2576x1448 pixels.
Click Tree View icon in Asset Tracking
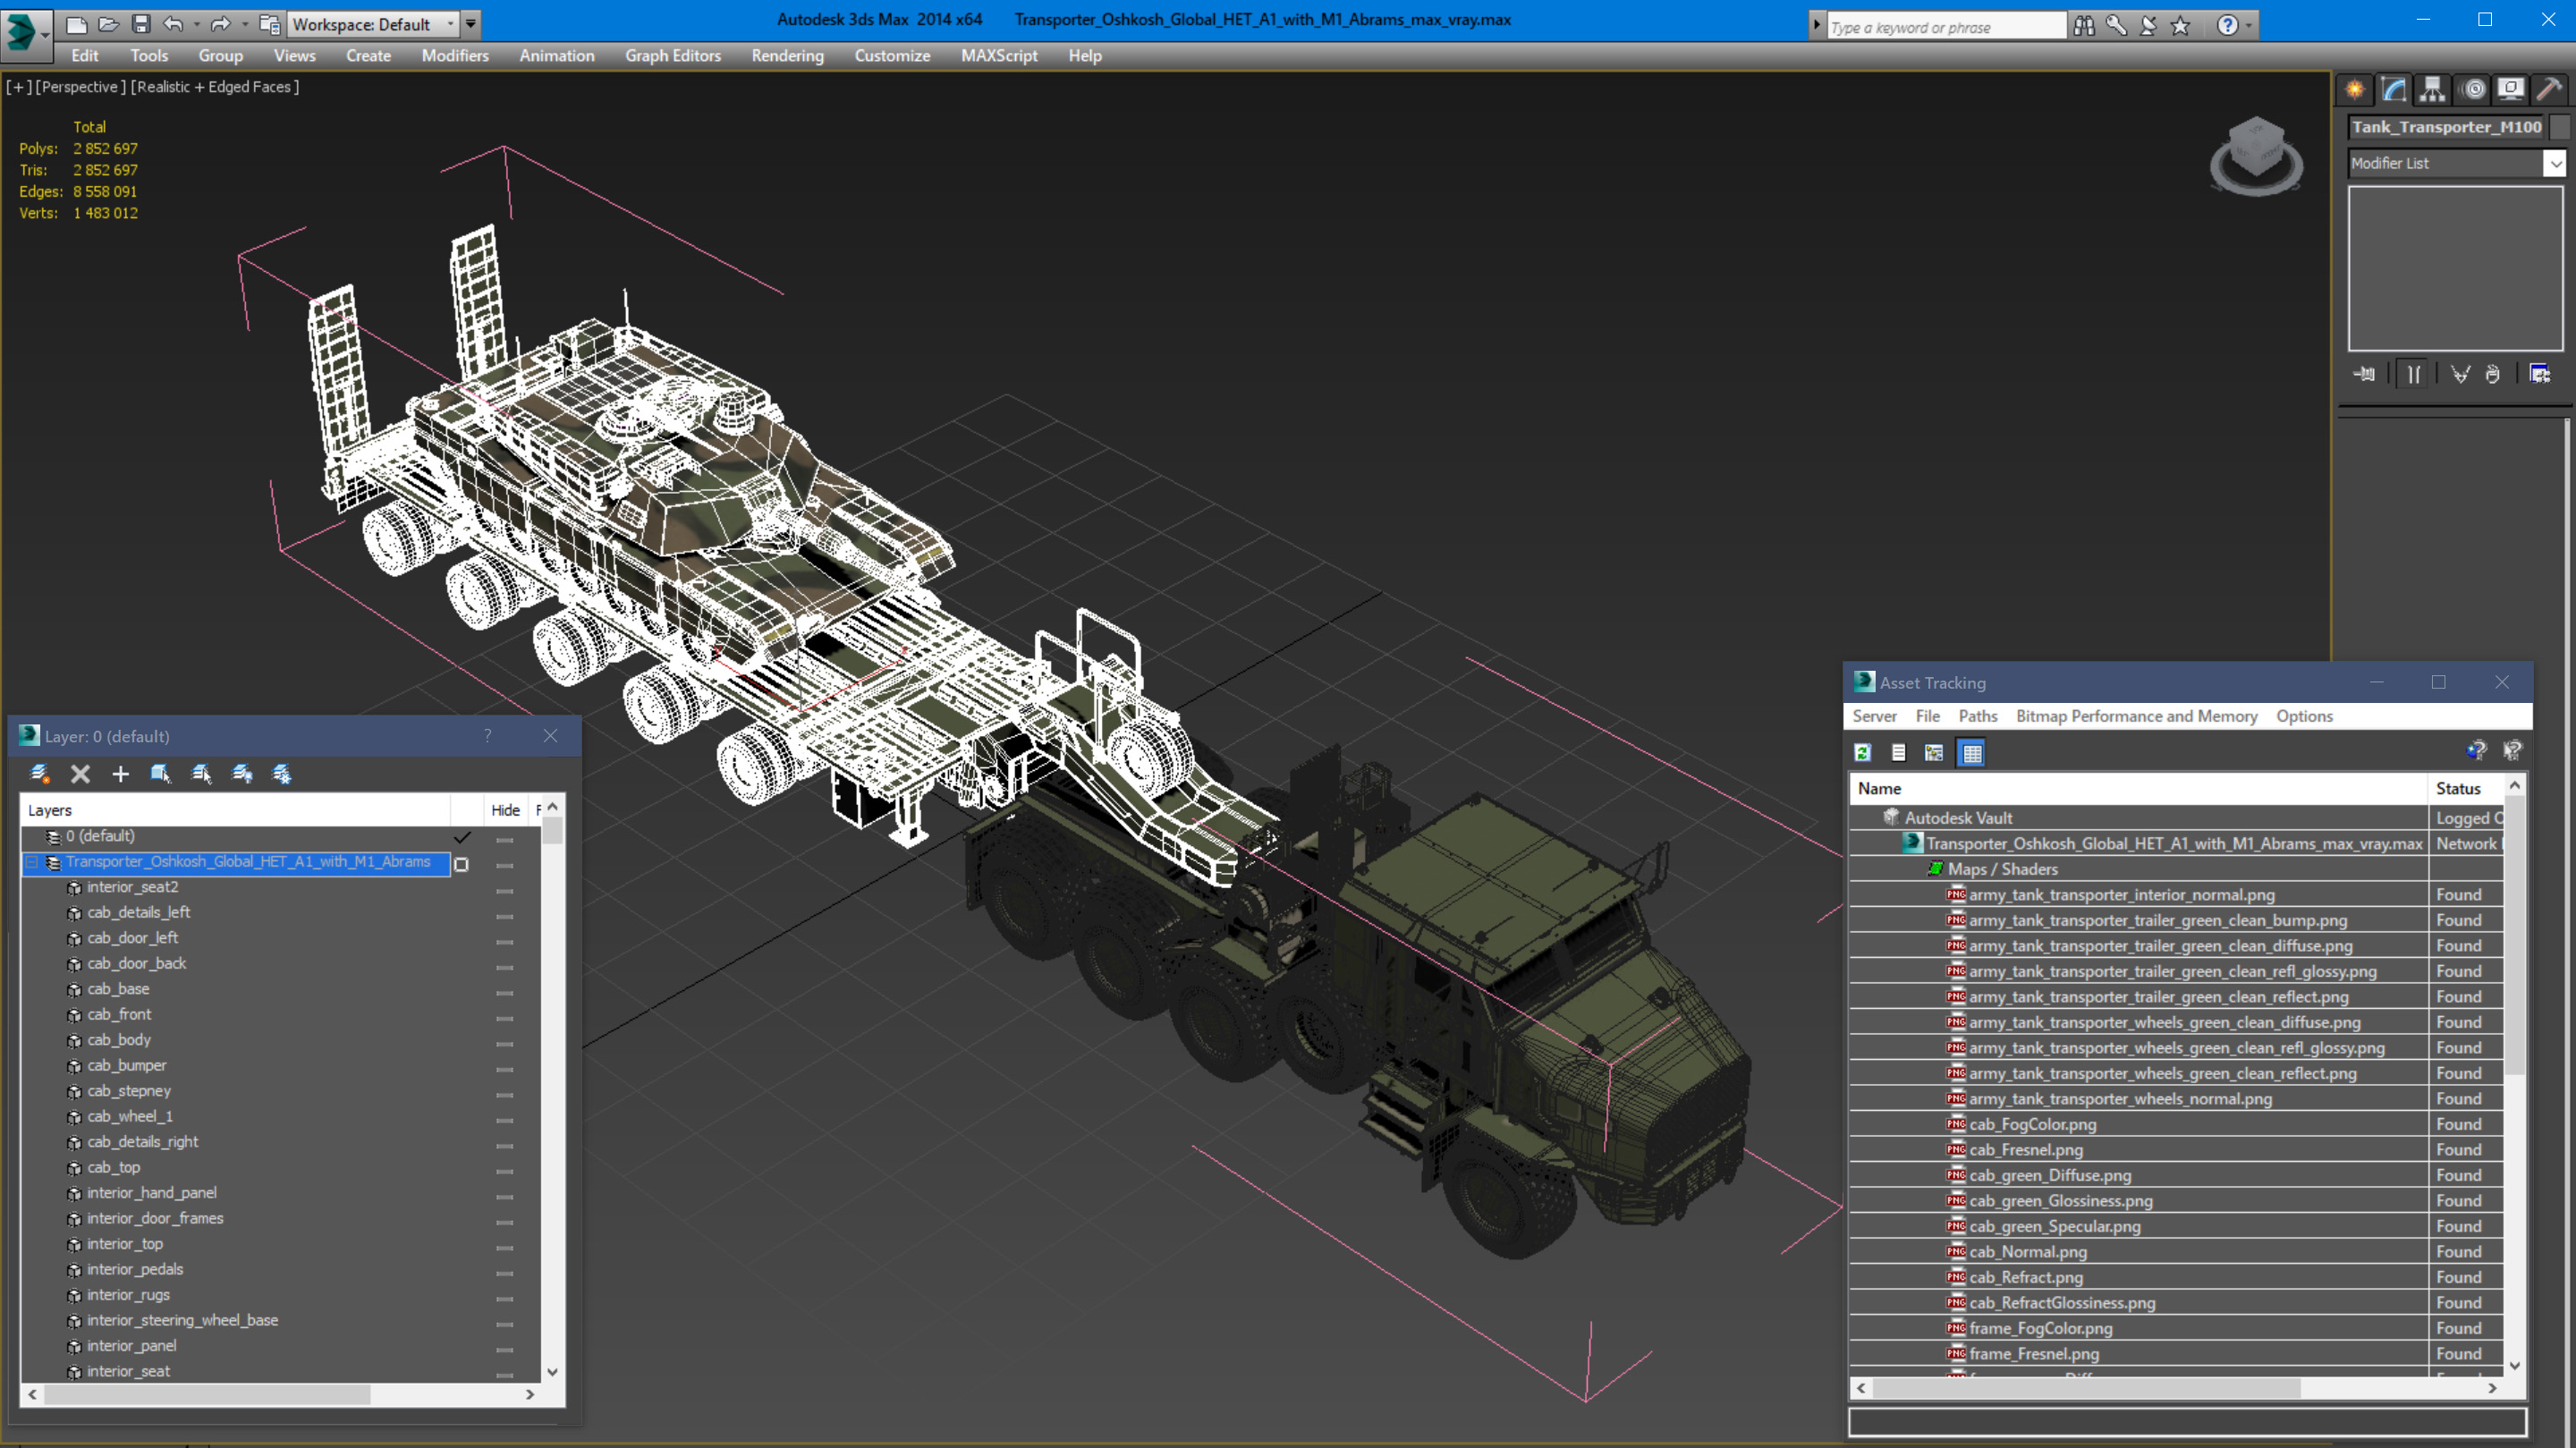tap(1934, 753)
